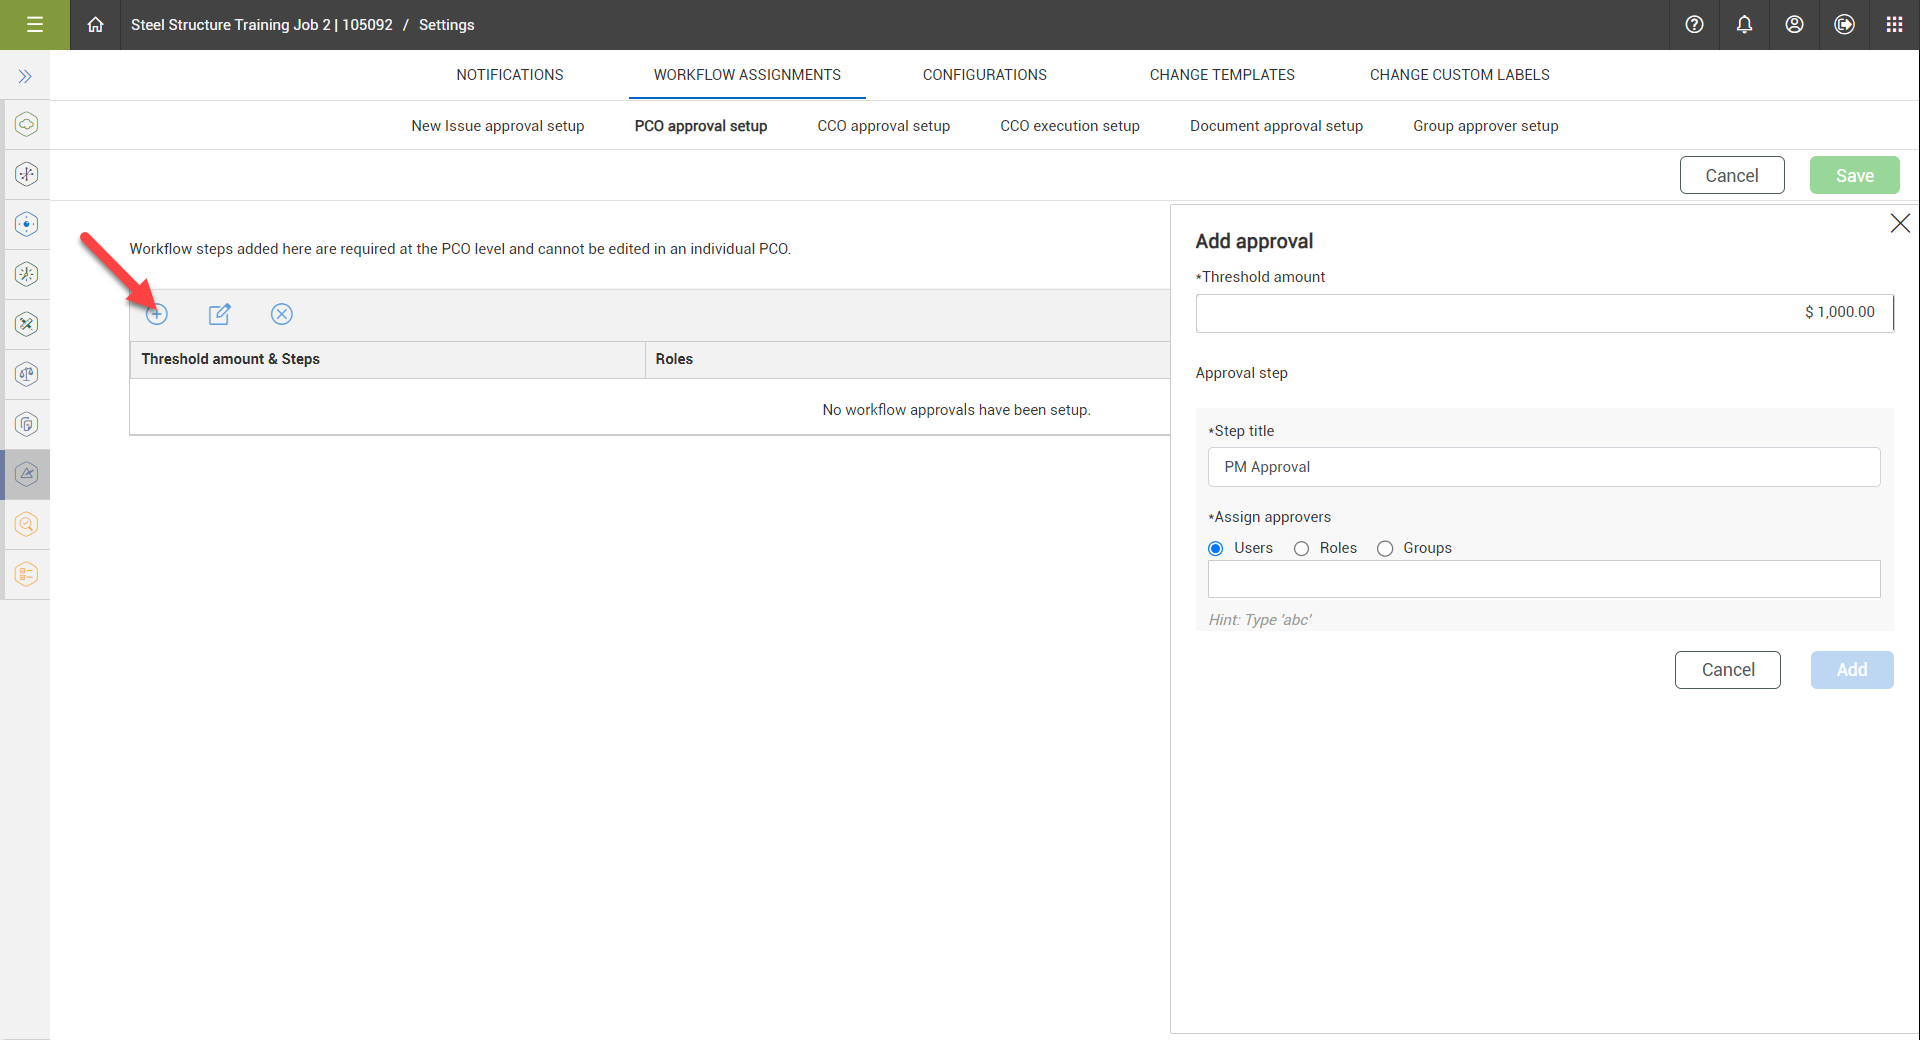Click the add workflow step plus icon
This screenshot has width=1920, height=1040.
tap(157, 314)
